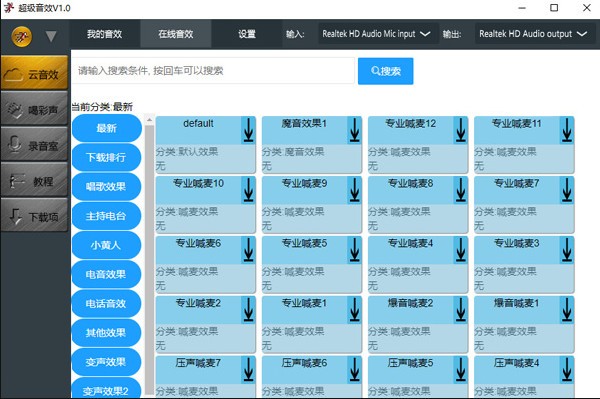The image size is (600, 399).
Task: Open the 下载项 downloads section
Action: [x=34, y=216]
